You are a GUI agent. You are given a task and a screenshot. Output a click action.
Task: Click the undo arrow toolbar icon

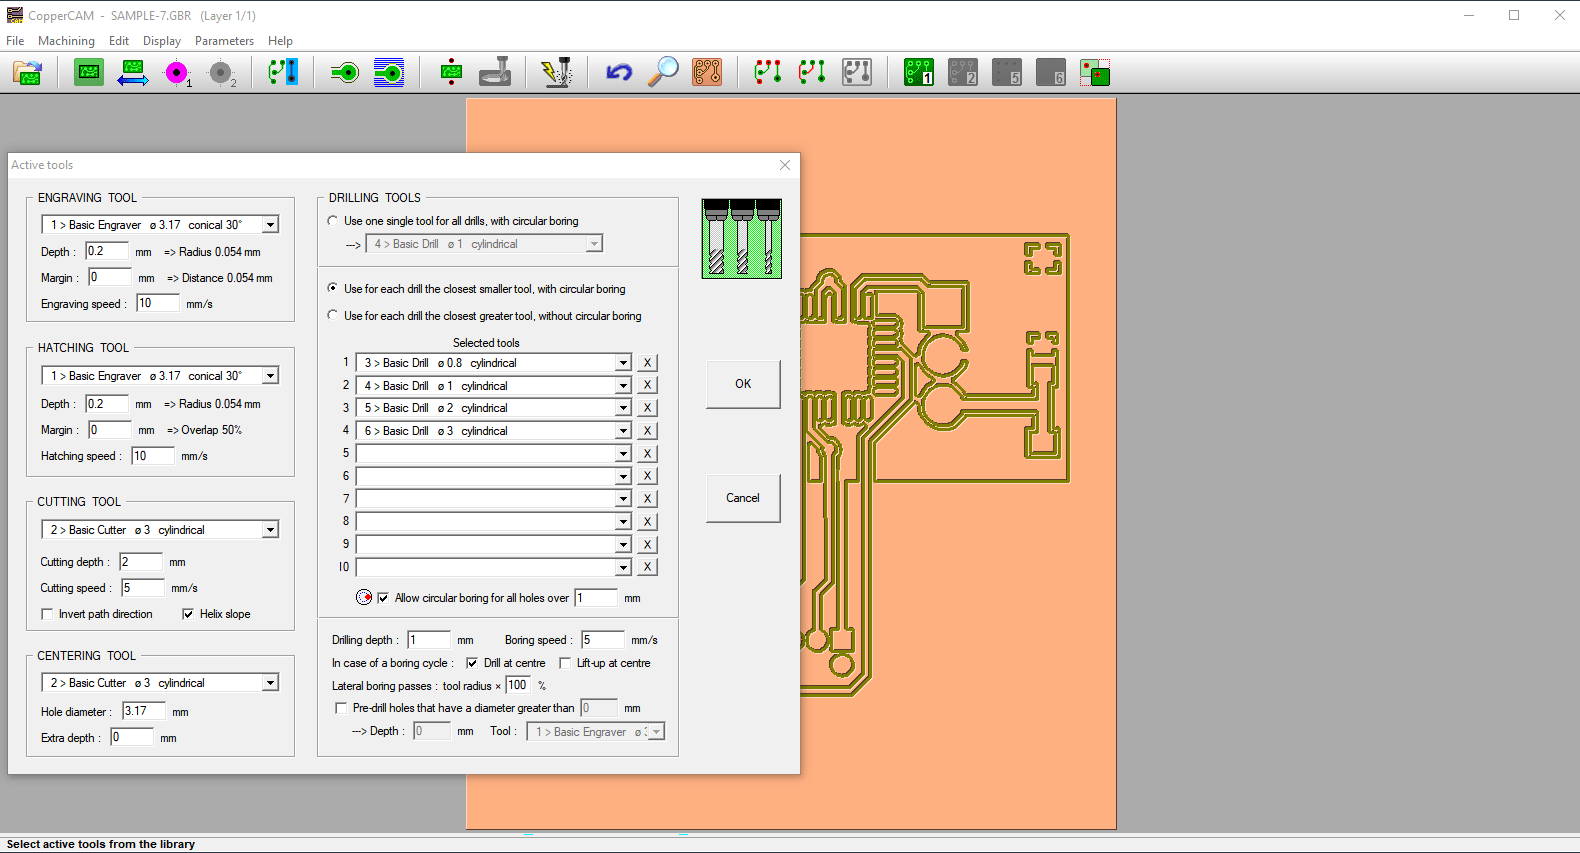619,73
